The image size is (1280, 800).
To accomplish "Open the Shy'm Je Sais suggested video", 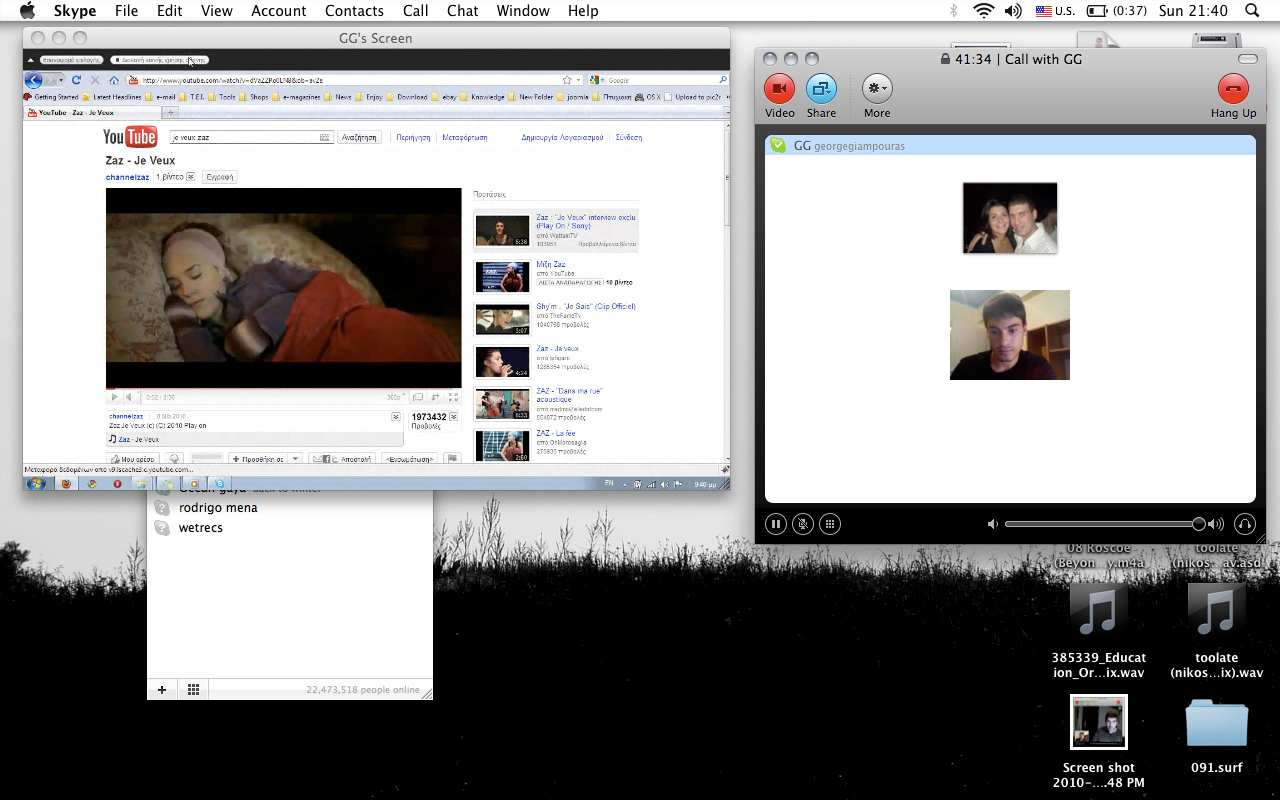I will 586,306.
